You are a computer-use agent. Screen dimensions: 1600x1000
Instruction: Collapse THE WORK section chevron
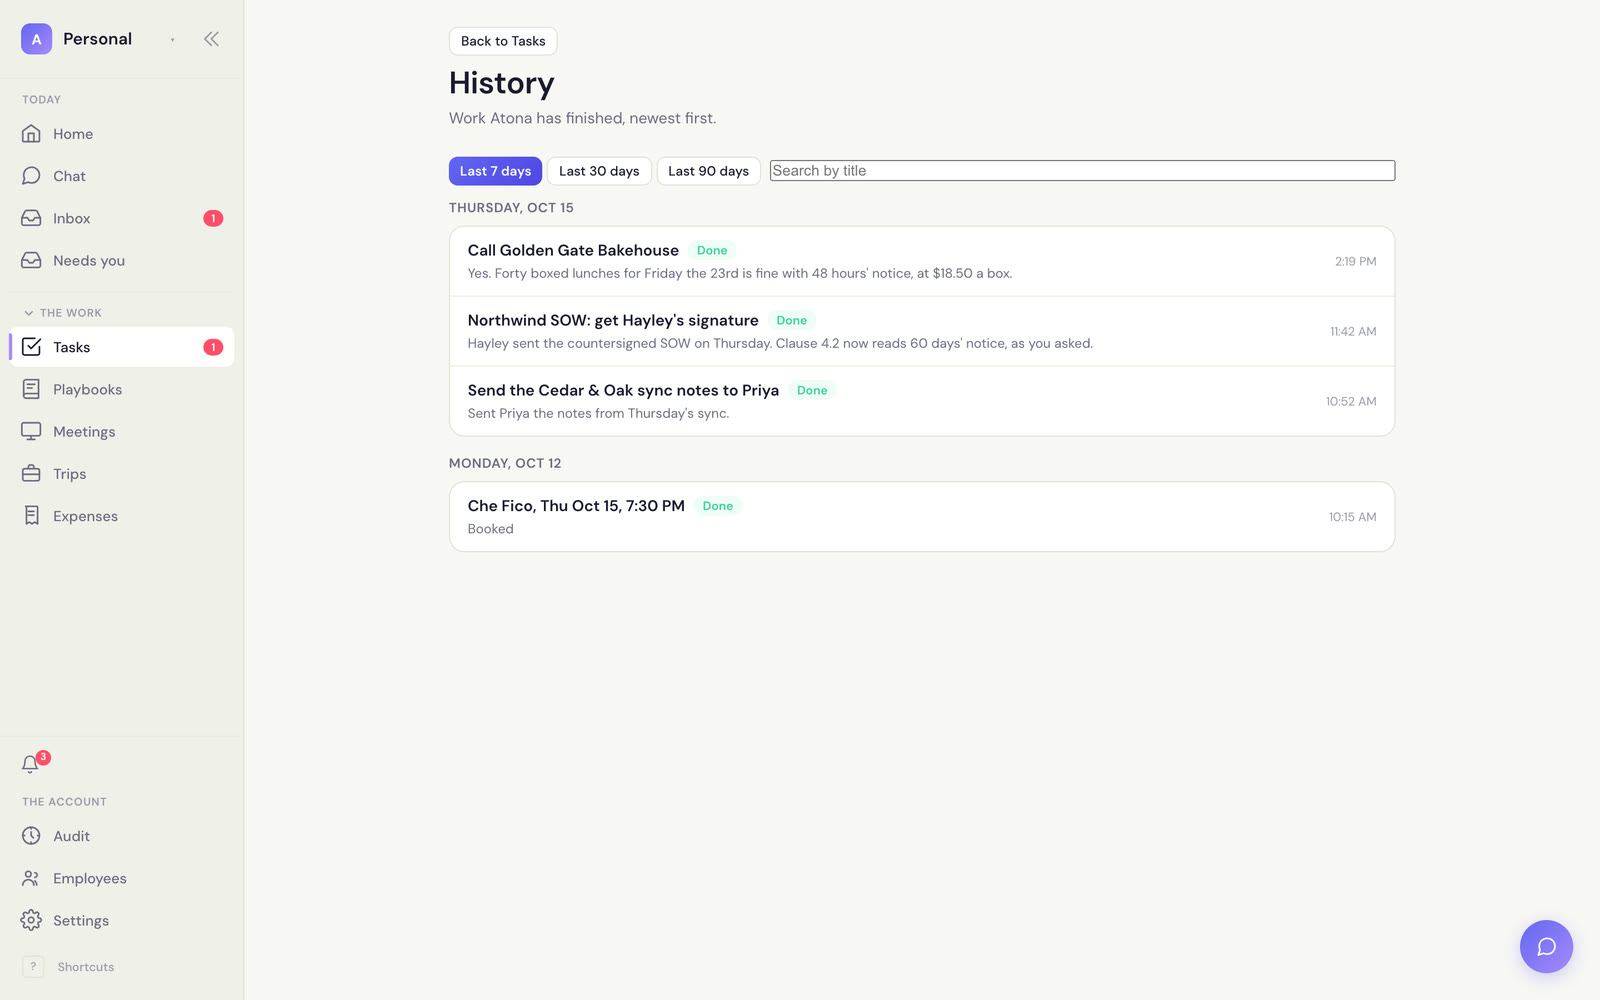(x=29, y=313)
